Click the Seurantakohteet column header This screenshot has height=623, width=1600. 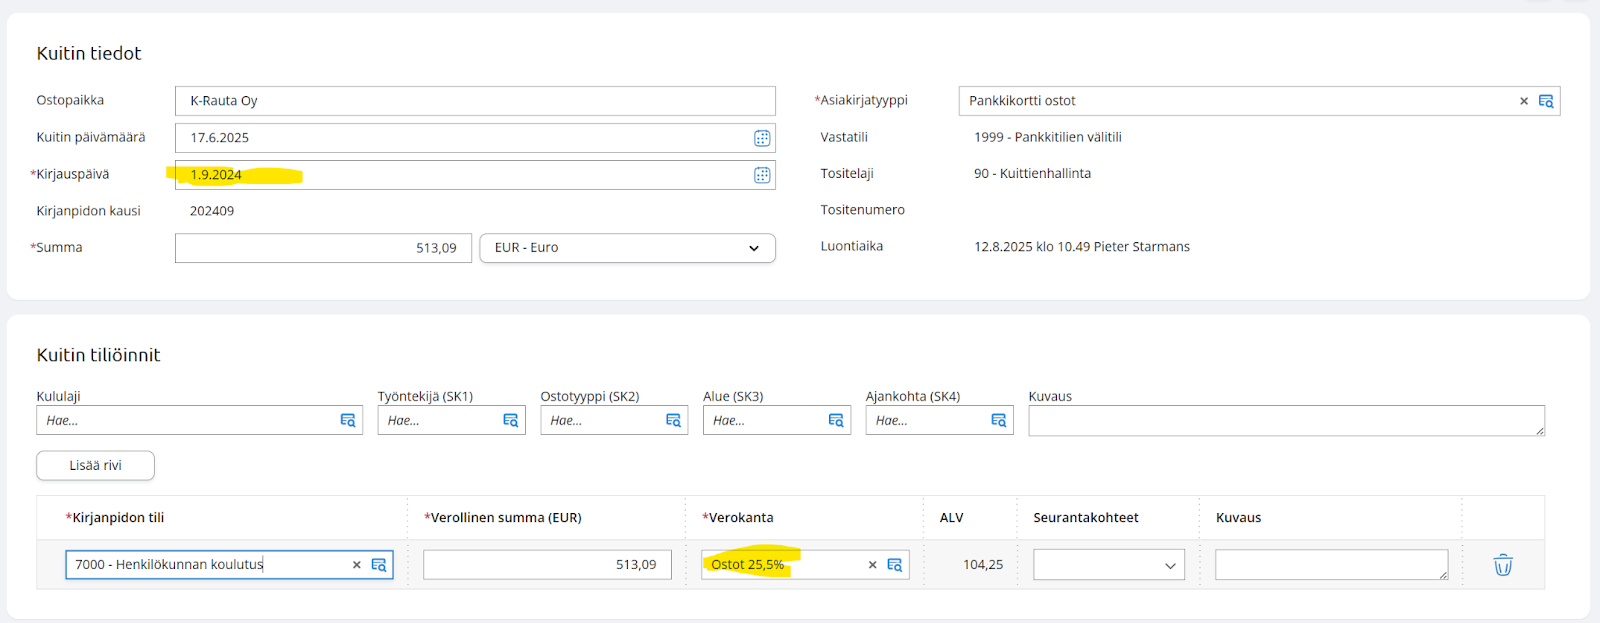coord(1086,518)
